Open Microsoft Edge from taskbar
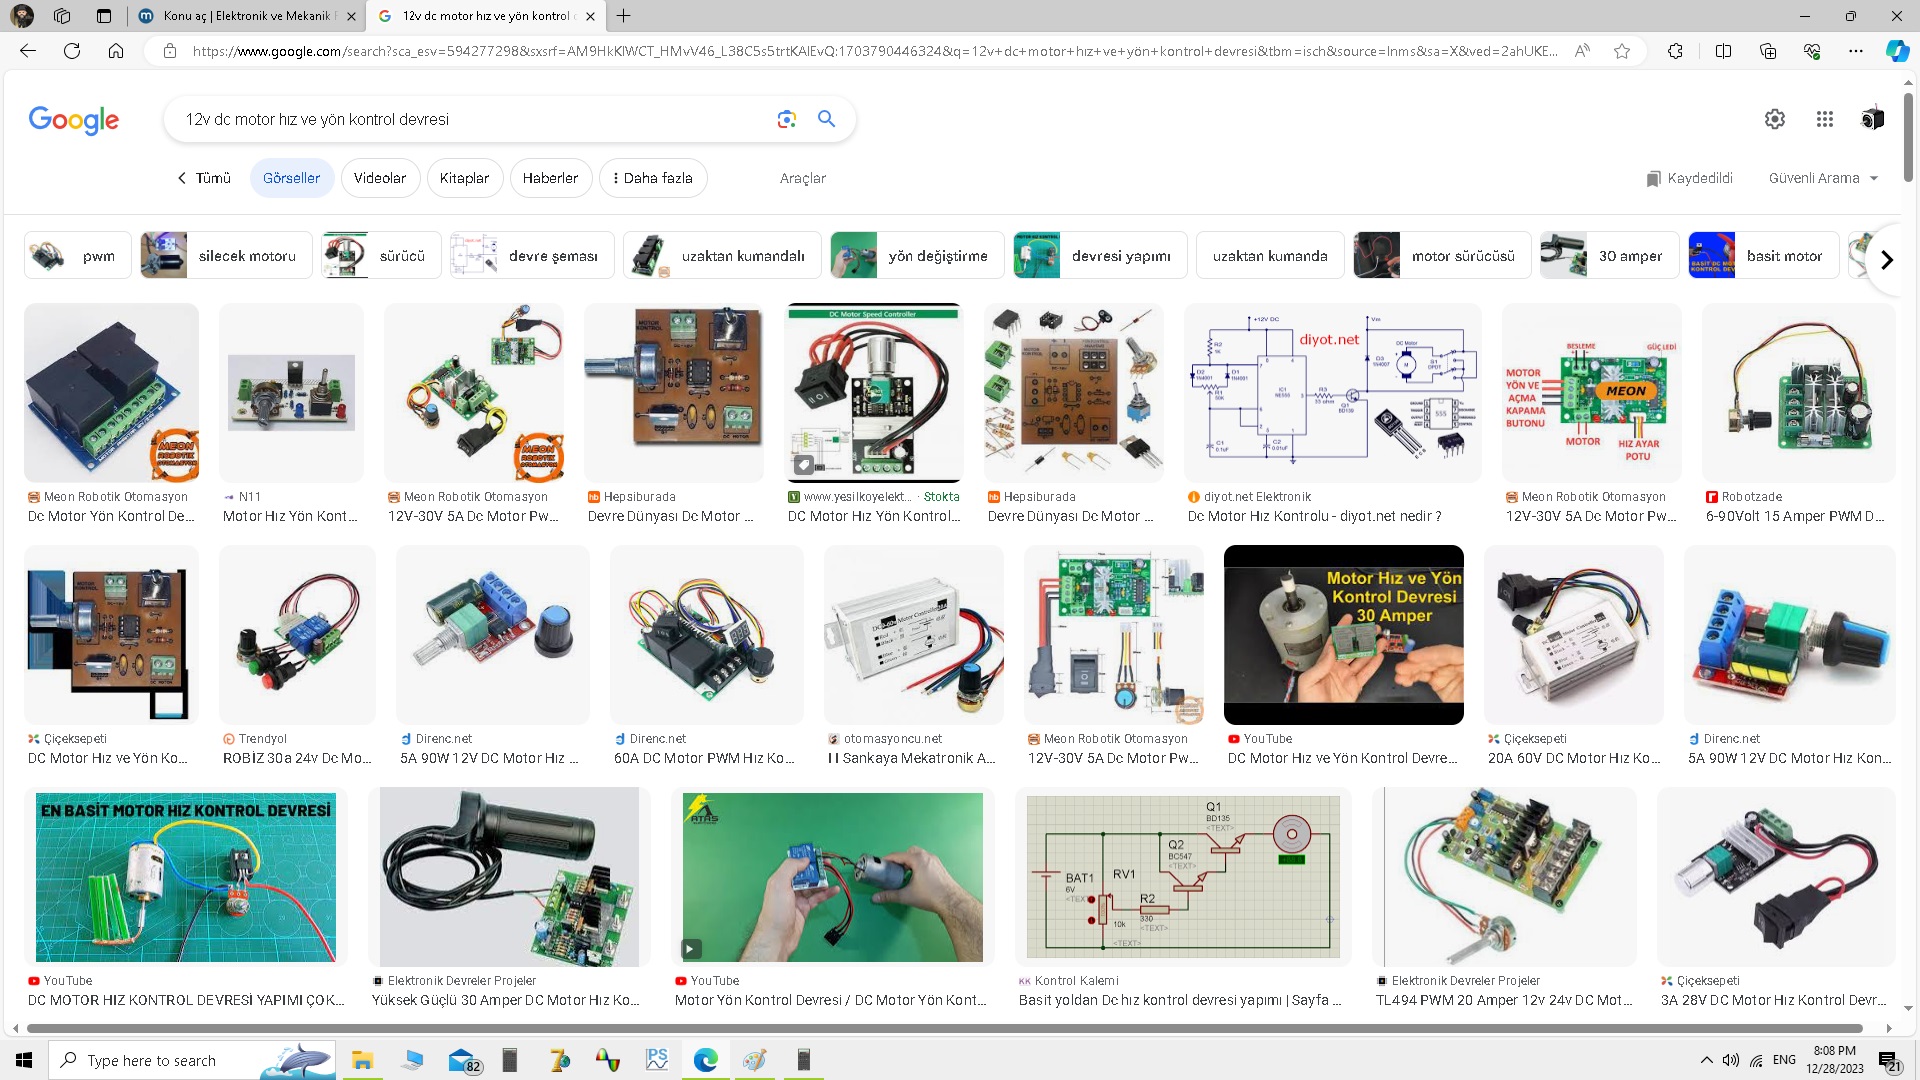The height and width of the screenshot is (1080, 1920). tap(705, 1060)
